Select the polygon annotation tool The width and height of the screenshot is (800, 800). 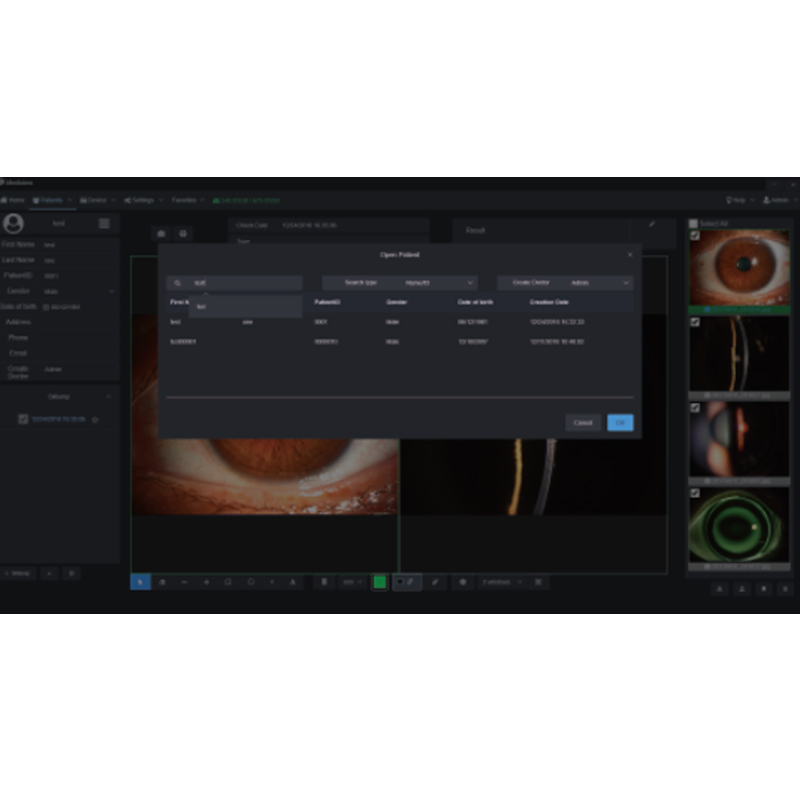click(250, 581)
